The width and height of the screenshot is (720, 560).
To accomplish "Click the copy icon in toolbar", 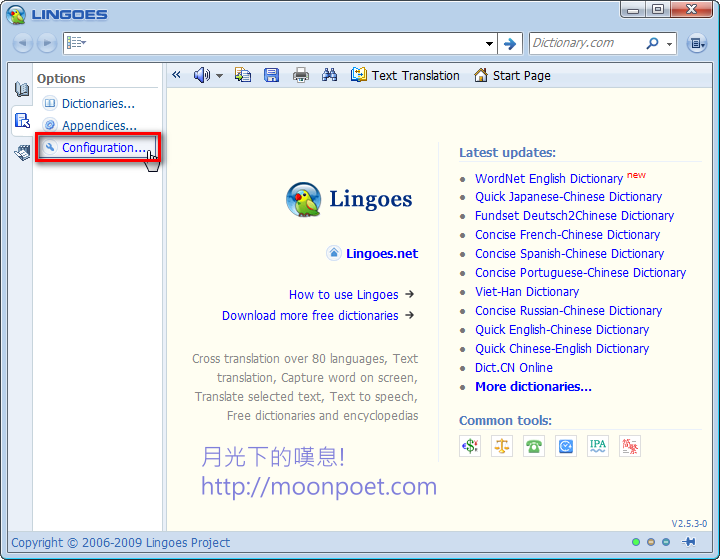I will click(243, 75).
